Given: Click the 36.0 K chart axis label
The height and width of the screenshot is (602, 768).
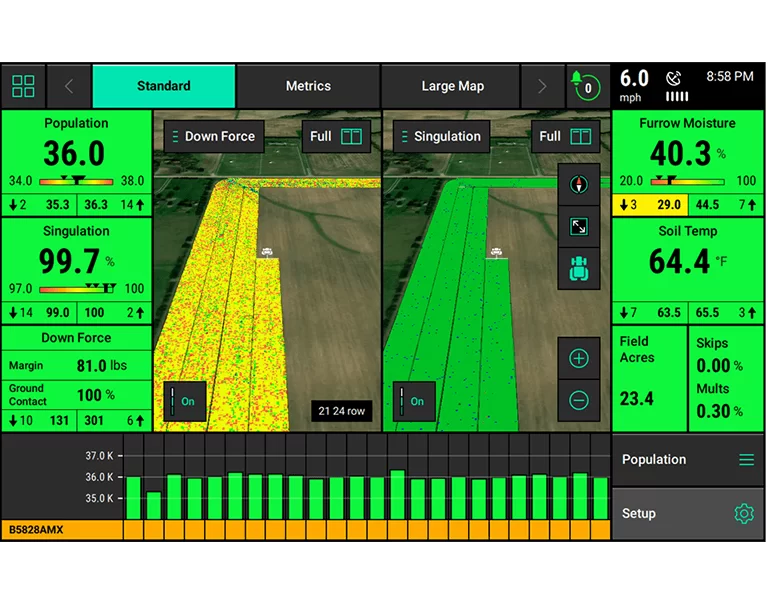Looking at the screenshot, I should (99, 477).
